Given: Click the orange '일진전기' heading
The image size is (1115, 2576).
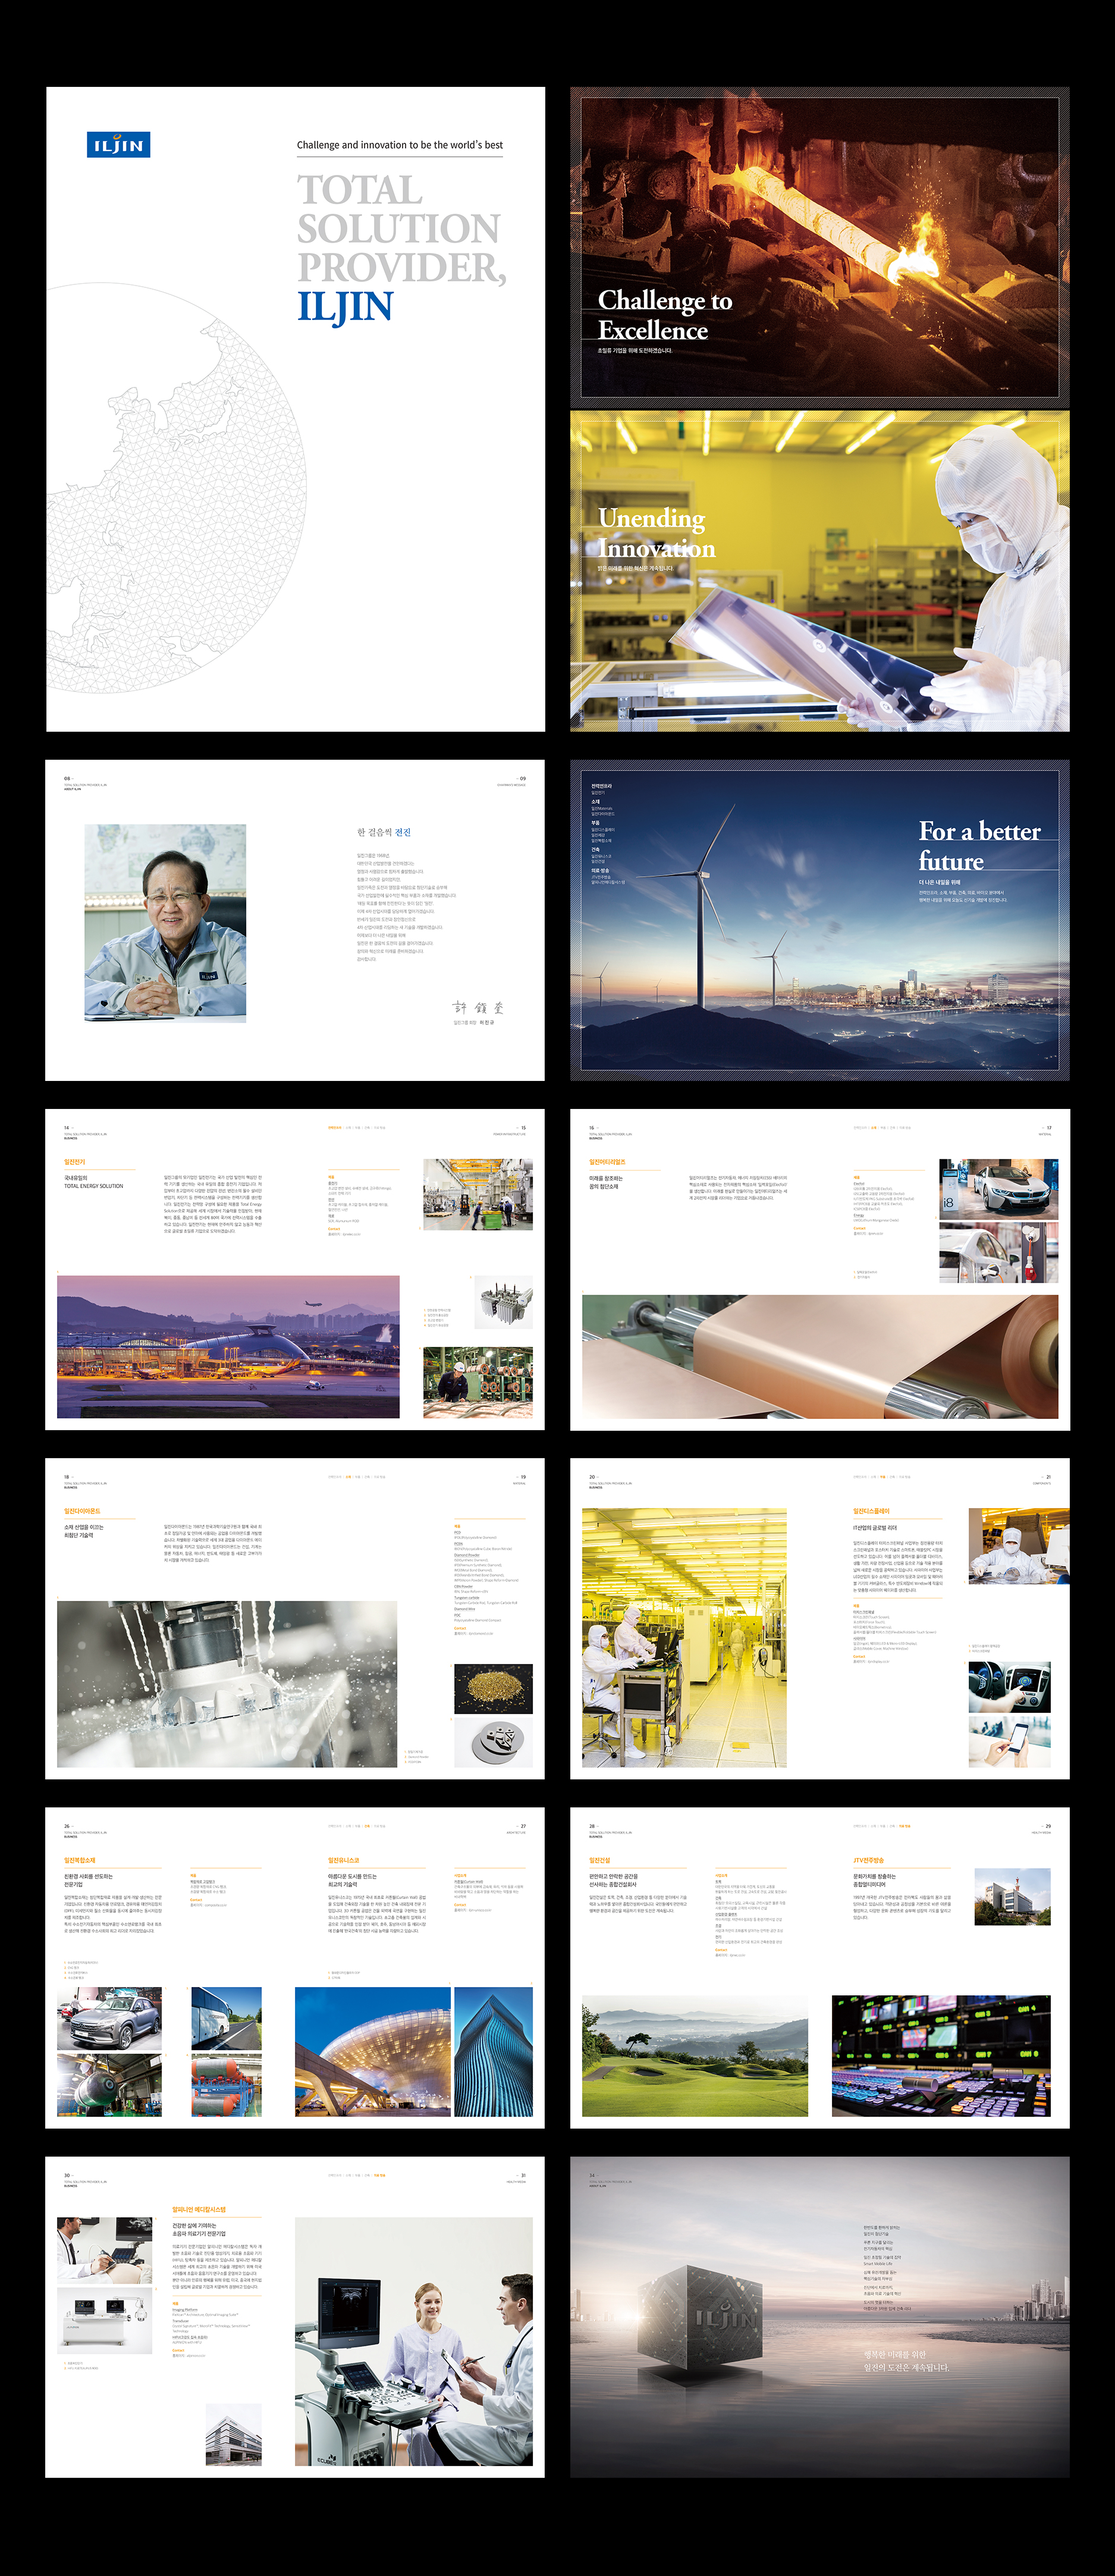Looking at the screenshot, I should pos(75,1162).
